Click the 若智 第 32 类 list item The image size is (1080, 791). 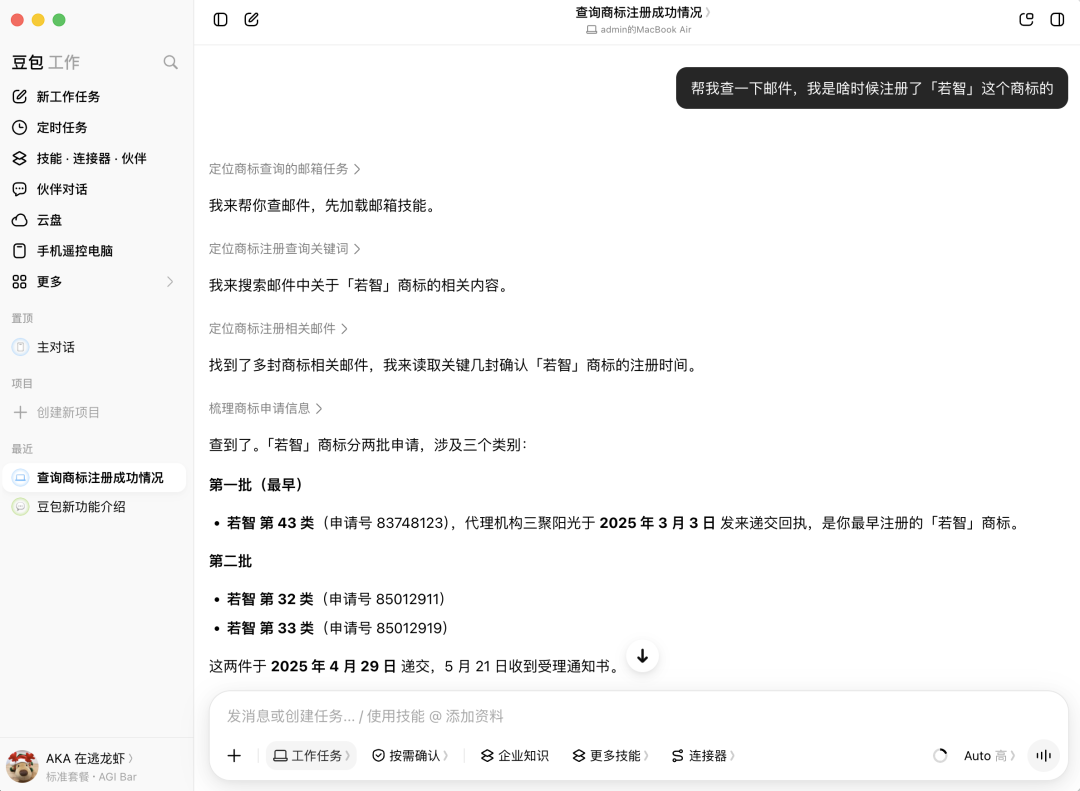point(335,599)
